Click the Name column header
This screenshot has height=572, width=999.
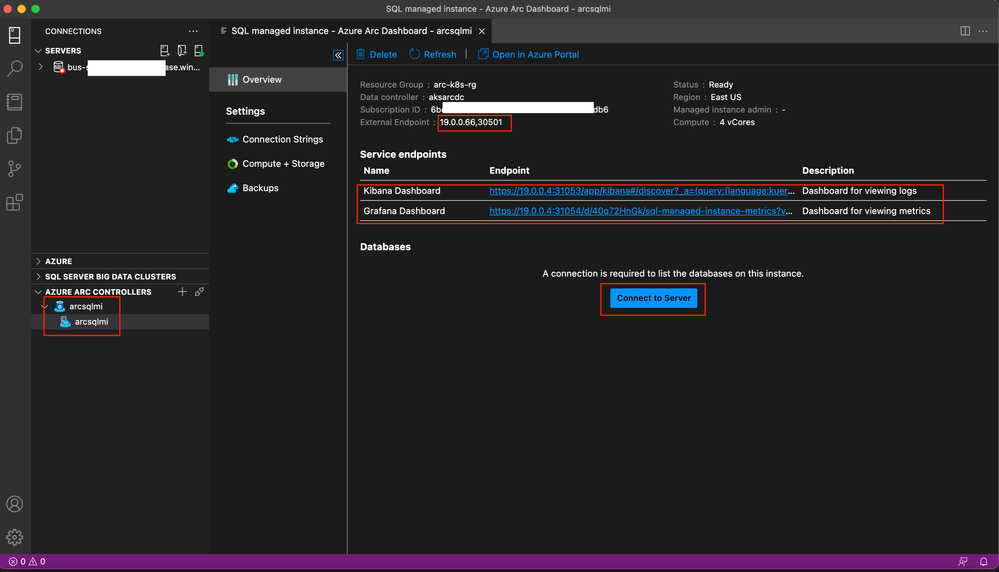click(377, 171)
